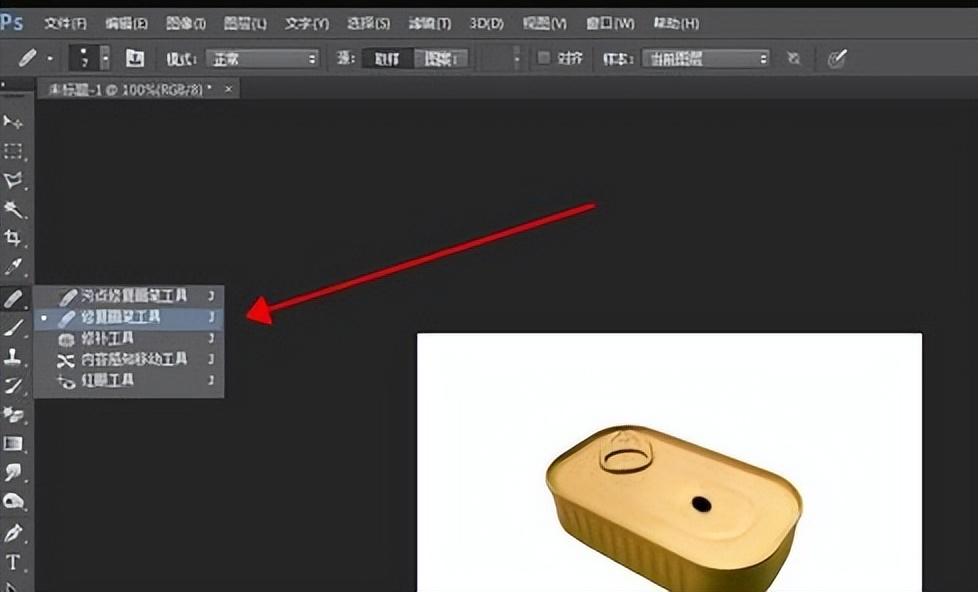Open the 图像(I) menu

tap(185, 24)
